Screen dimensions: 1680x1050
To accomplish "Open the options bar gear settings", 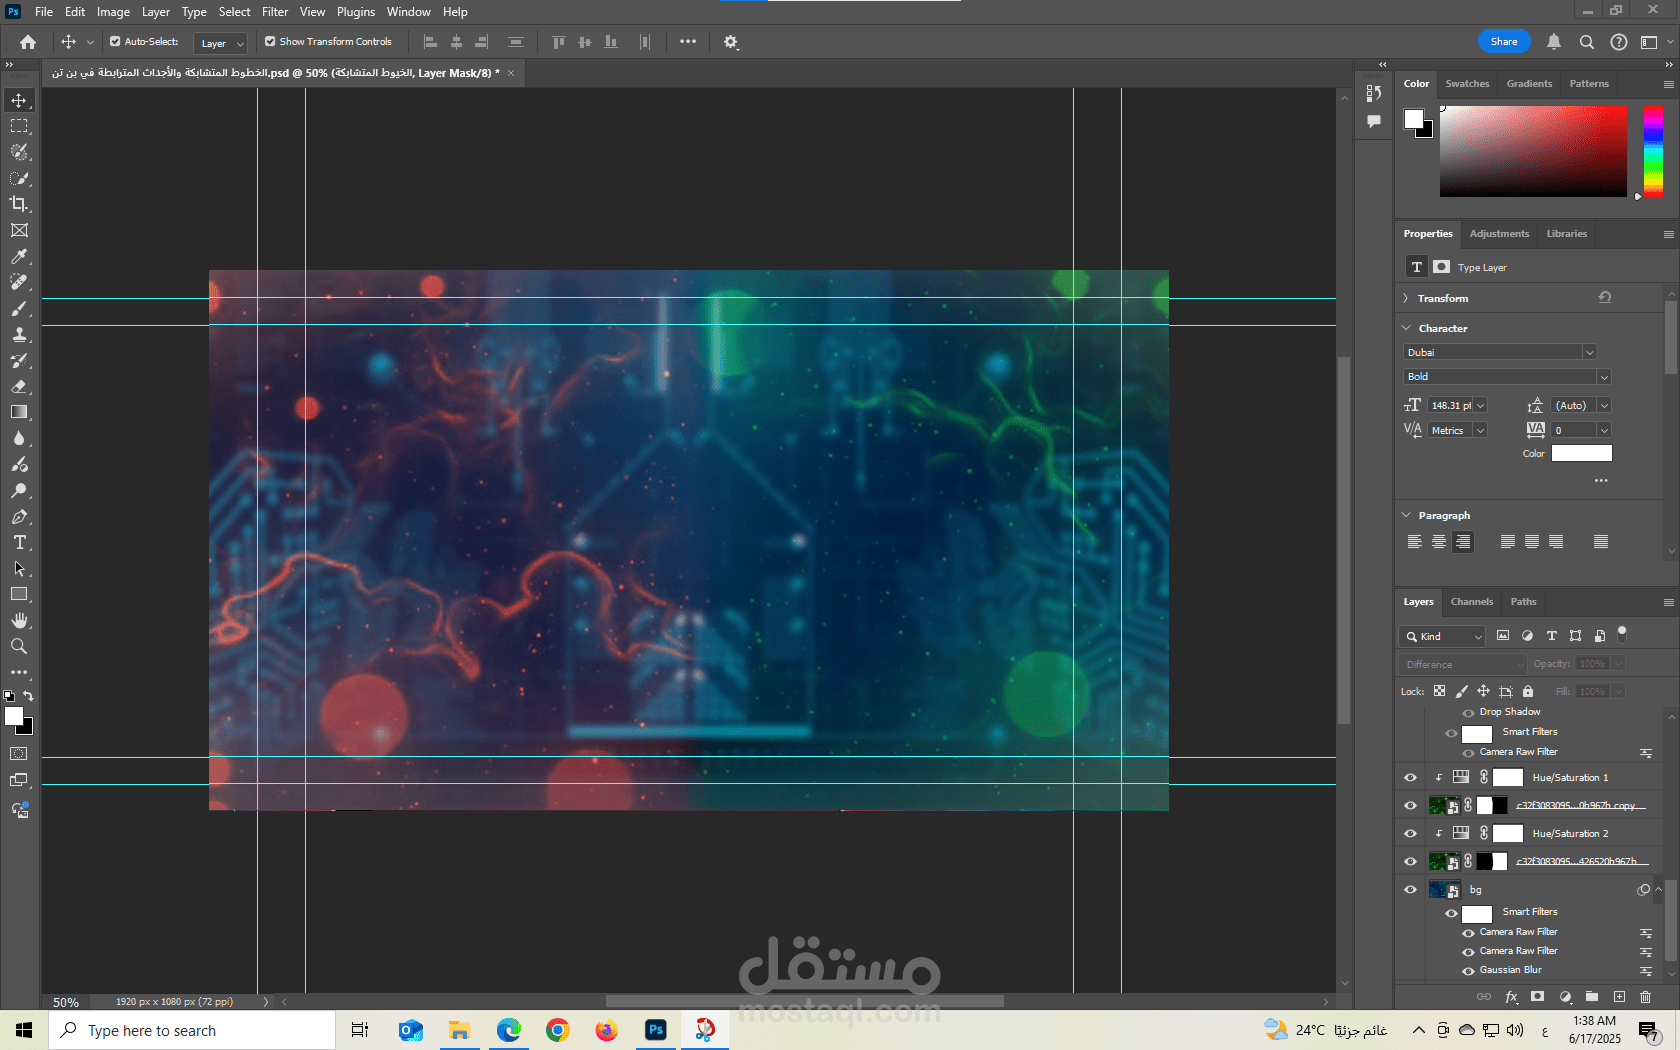I will pos(731,42).
